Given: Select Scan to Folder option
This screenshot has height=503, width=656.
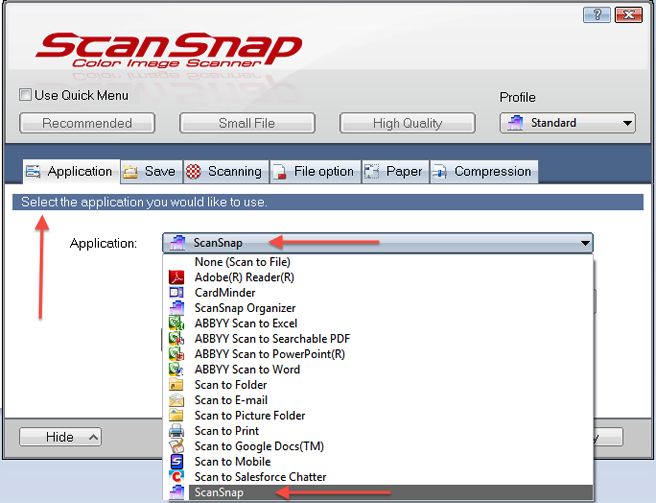Looking at the screenshot, I should 378,385.
